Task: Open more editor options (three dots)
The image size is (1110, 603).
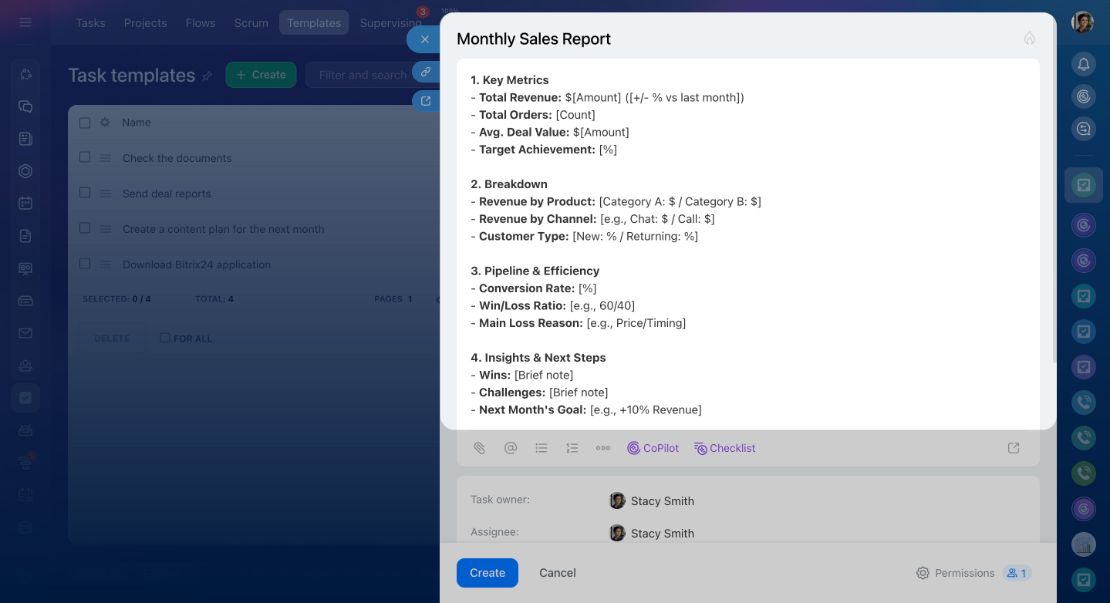Action: click(x=603, y=448)
